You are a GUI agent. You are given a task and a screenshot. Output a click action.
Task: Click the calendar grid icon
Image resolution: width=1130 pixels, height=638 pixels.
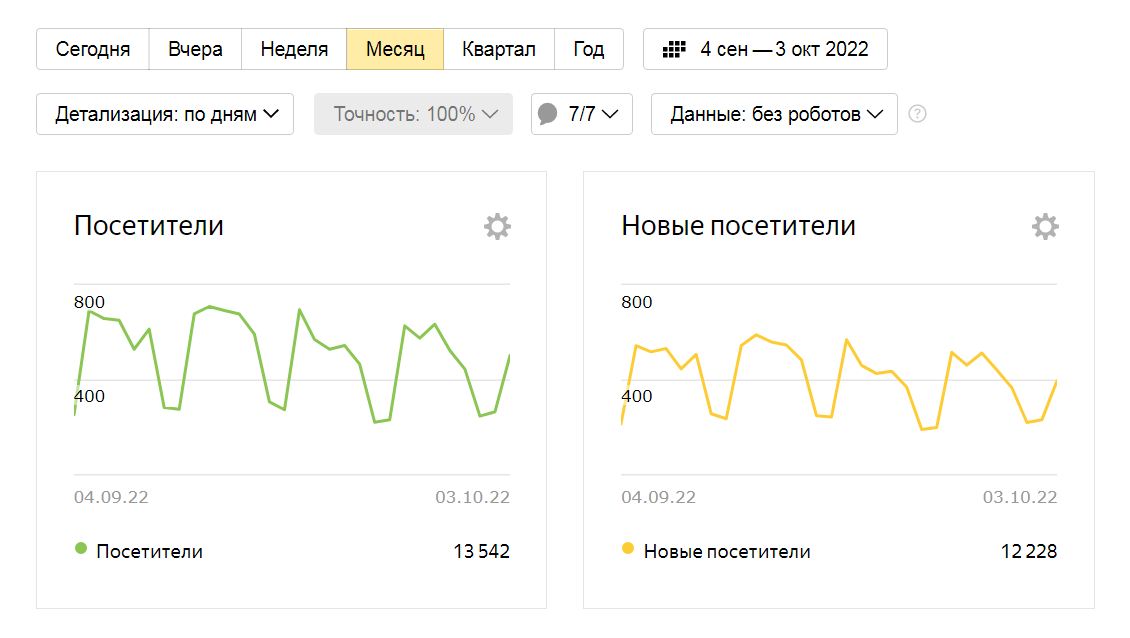pyautogui.click(x=674, y=49)
